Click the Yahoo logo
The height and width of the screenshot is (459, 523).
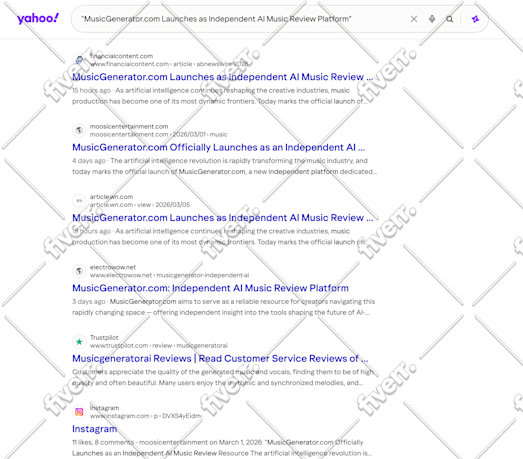pyautogui.click(x=38, y=19)
